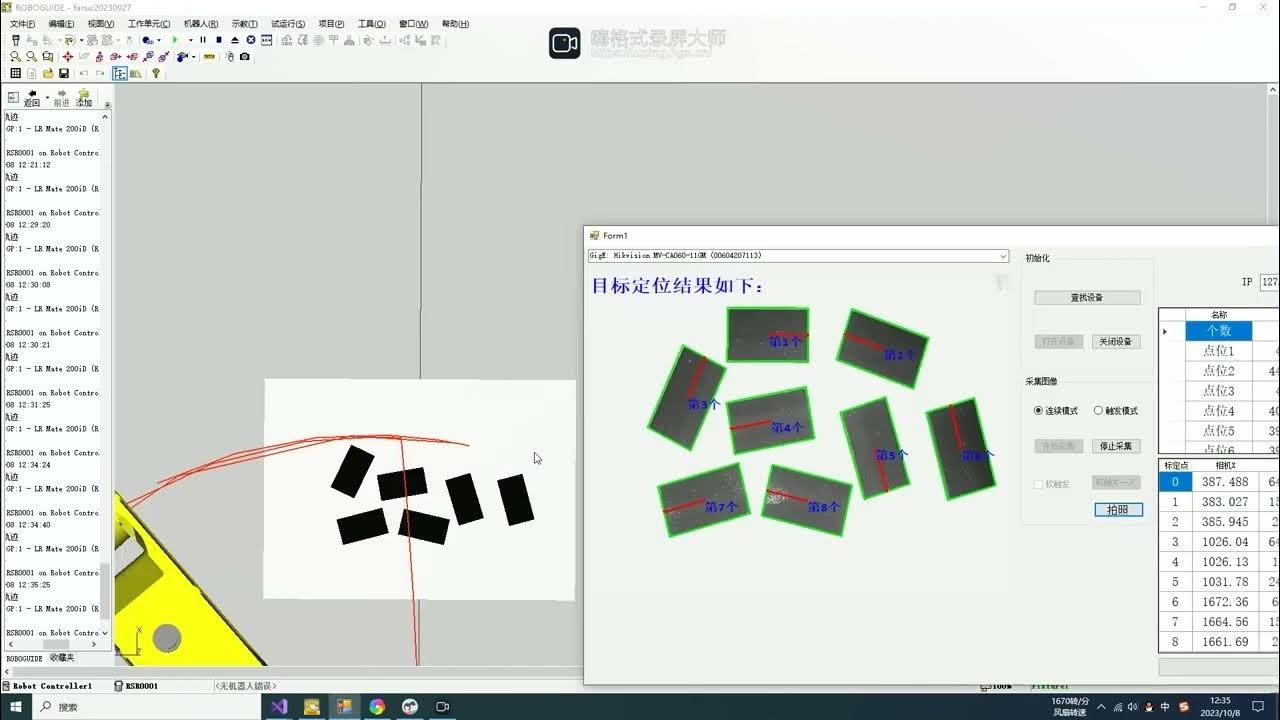Screen dimensions: 1280x720
Task: Click the undo arrow icon
Action: (84, 73)
